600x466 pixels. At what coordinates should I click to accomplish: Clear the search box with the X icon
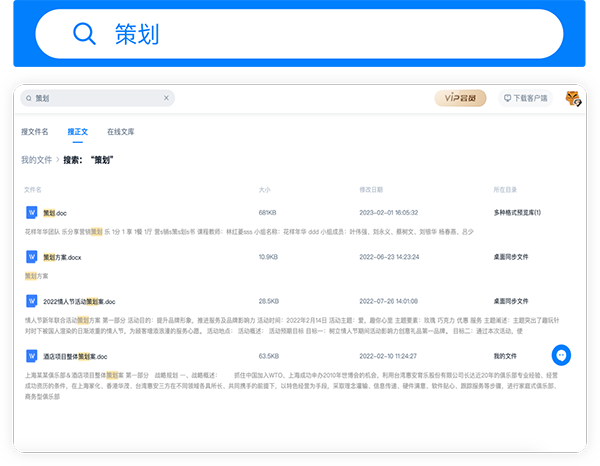[x=166, y=98]
